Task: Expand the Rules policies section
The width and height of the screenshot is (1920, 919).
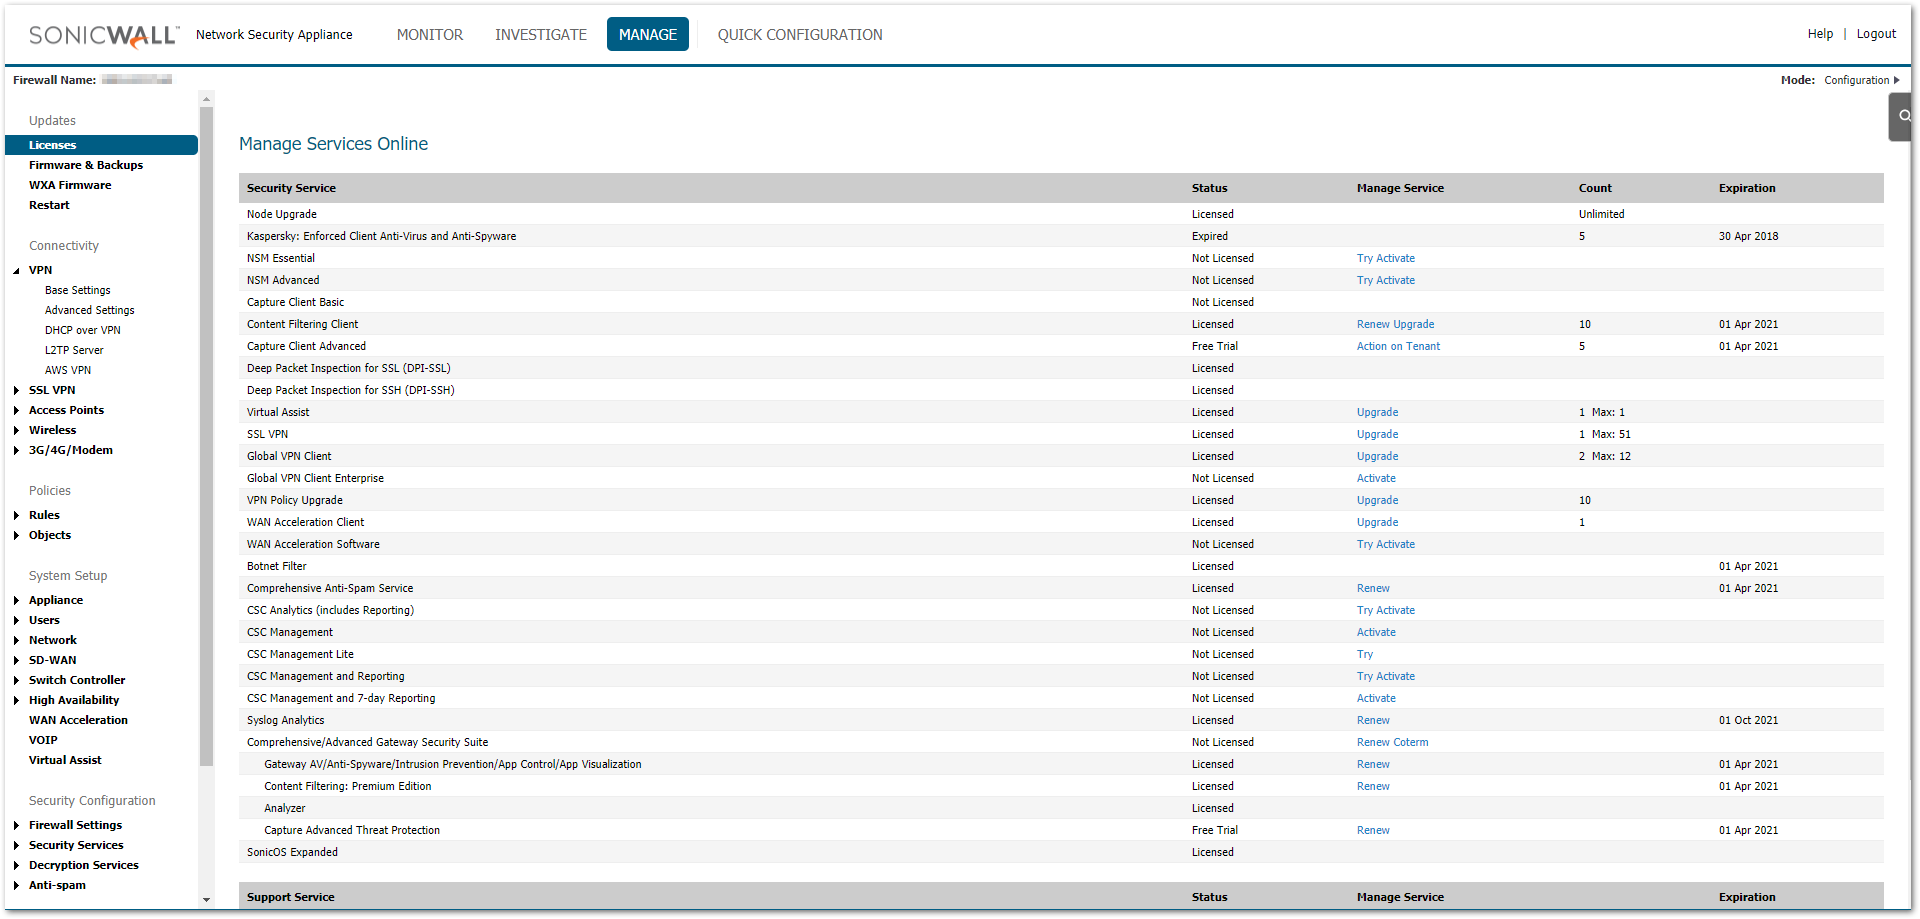Action: [16, 515]
